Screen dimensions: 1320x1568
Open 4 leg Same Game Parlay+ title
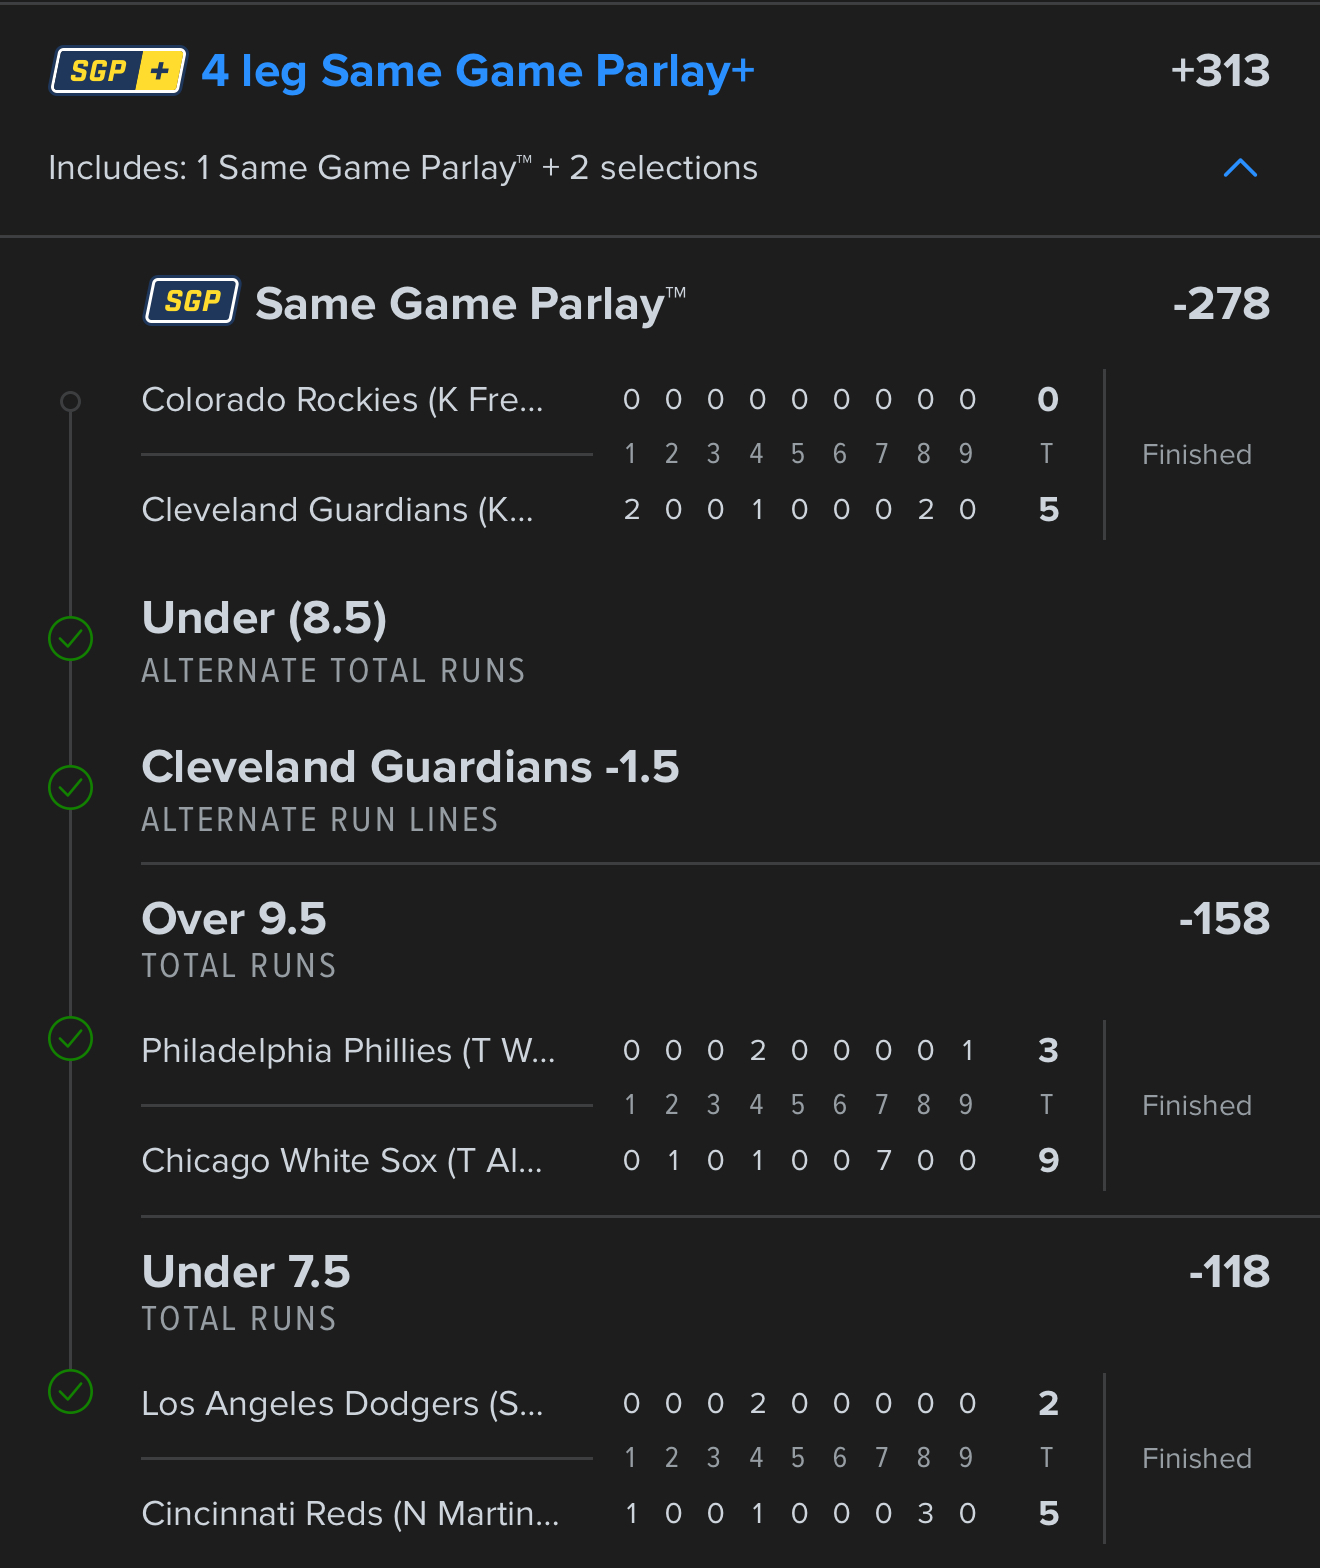(x=478, y=72)
